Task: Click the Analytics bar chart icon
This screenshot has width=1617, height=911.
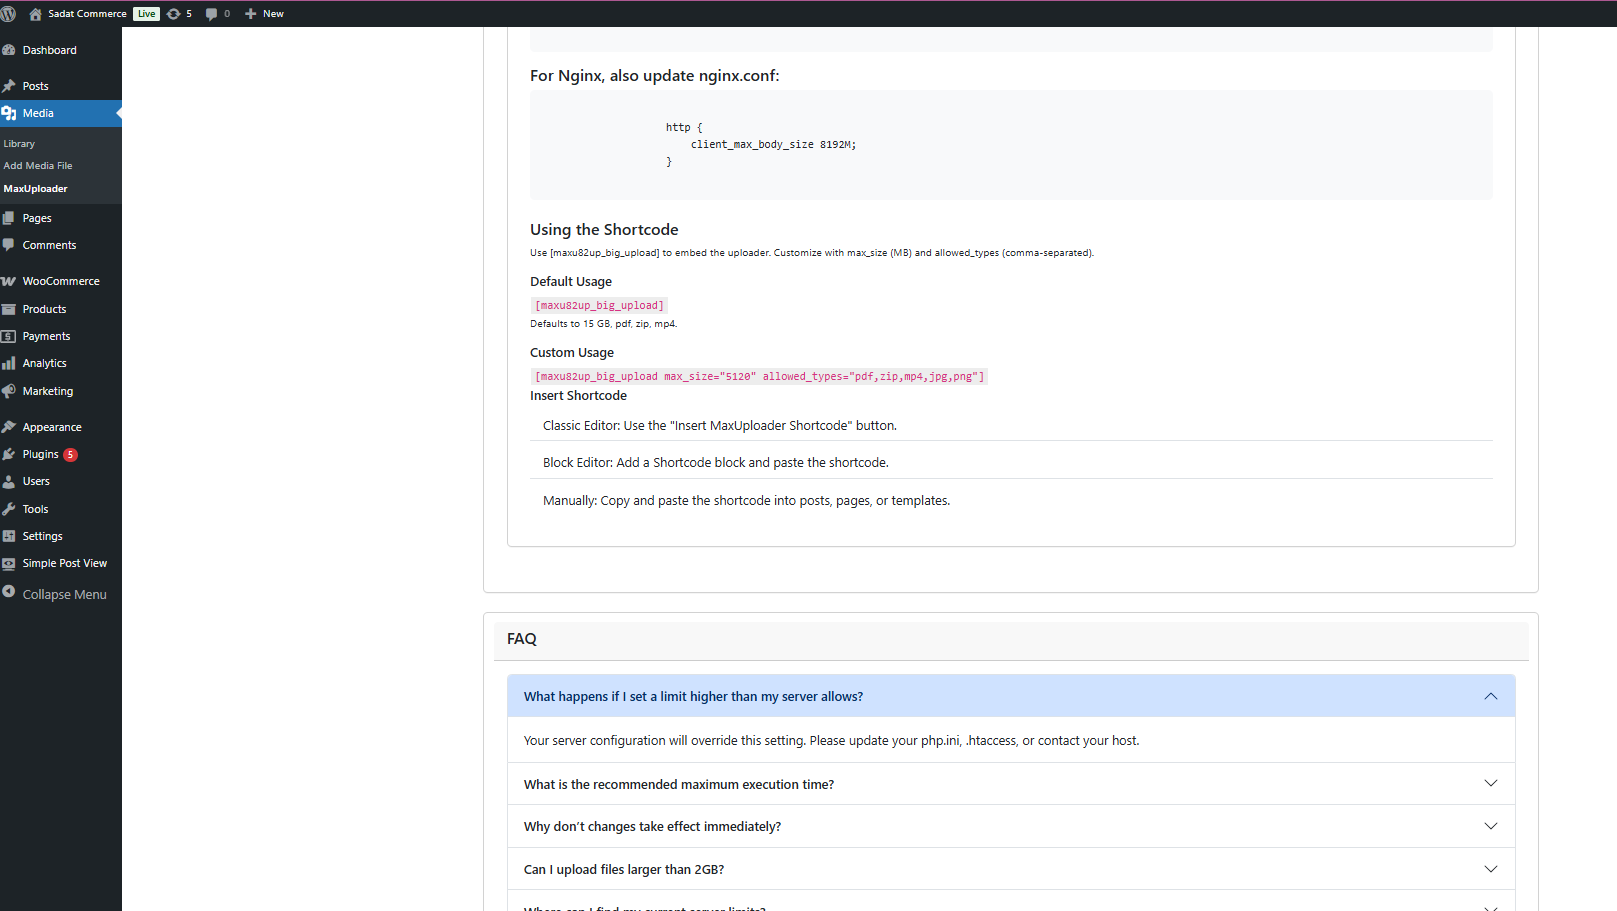Action: (x=9, y=363)
